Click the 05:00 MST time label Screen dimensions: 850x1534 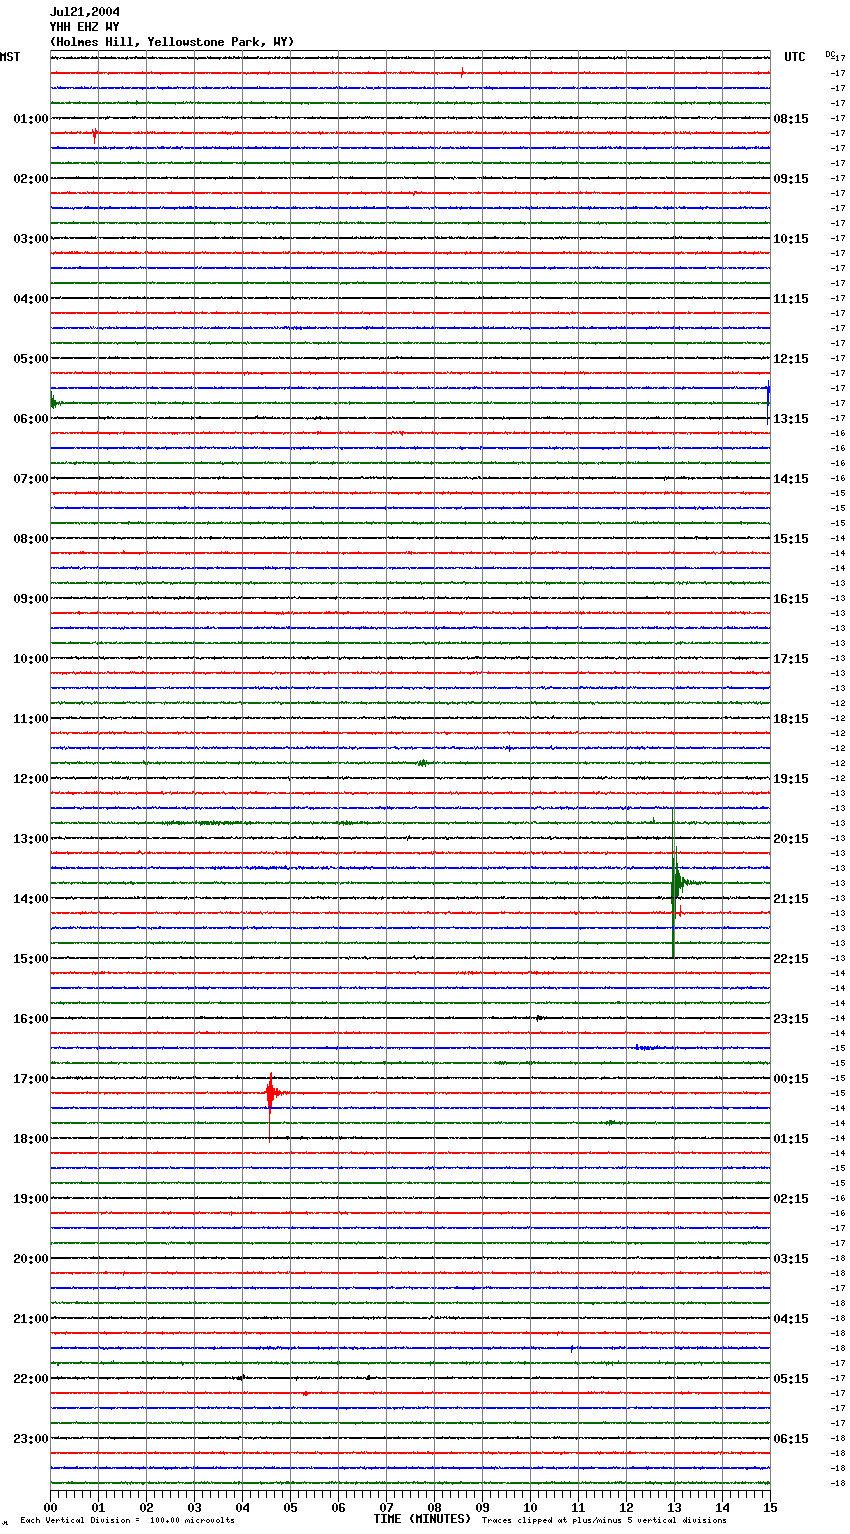31,359
